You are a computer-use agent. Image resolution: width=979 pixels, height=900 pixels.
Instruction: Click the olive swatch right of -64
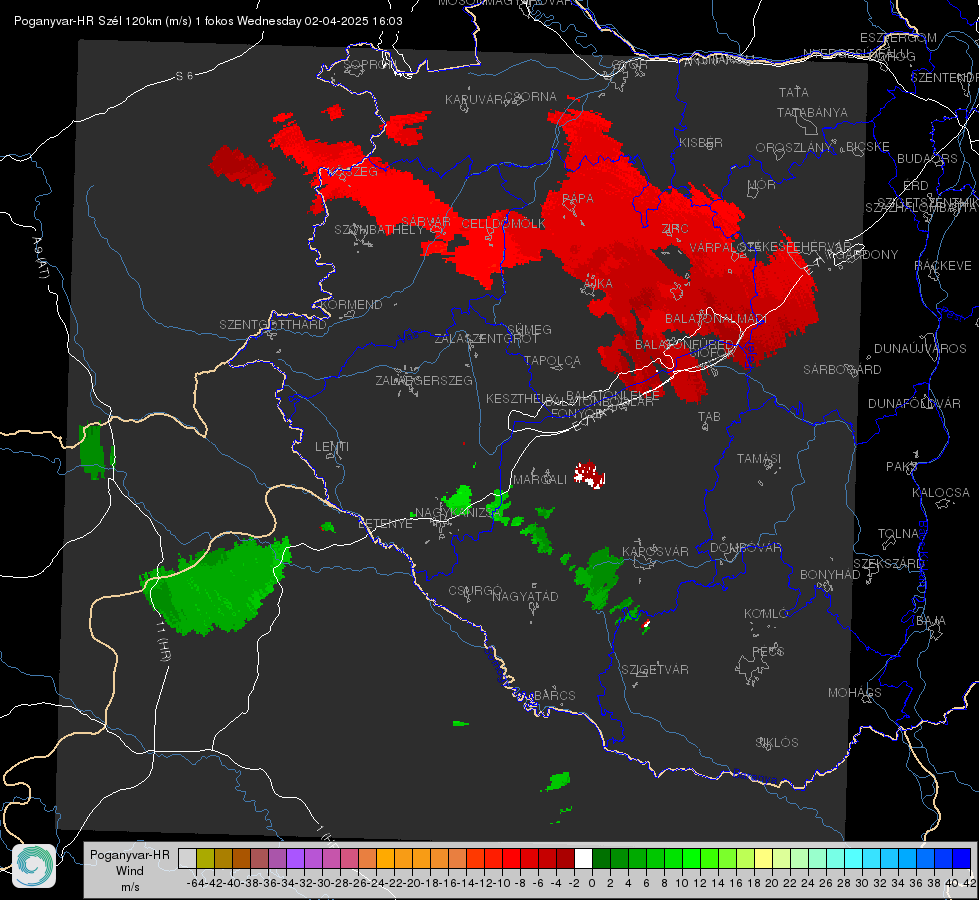(x=205, y=858)
